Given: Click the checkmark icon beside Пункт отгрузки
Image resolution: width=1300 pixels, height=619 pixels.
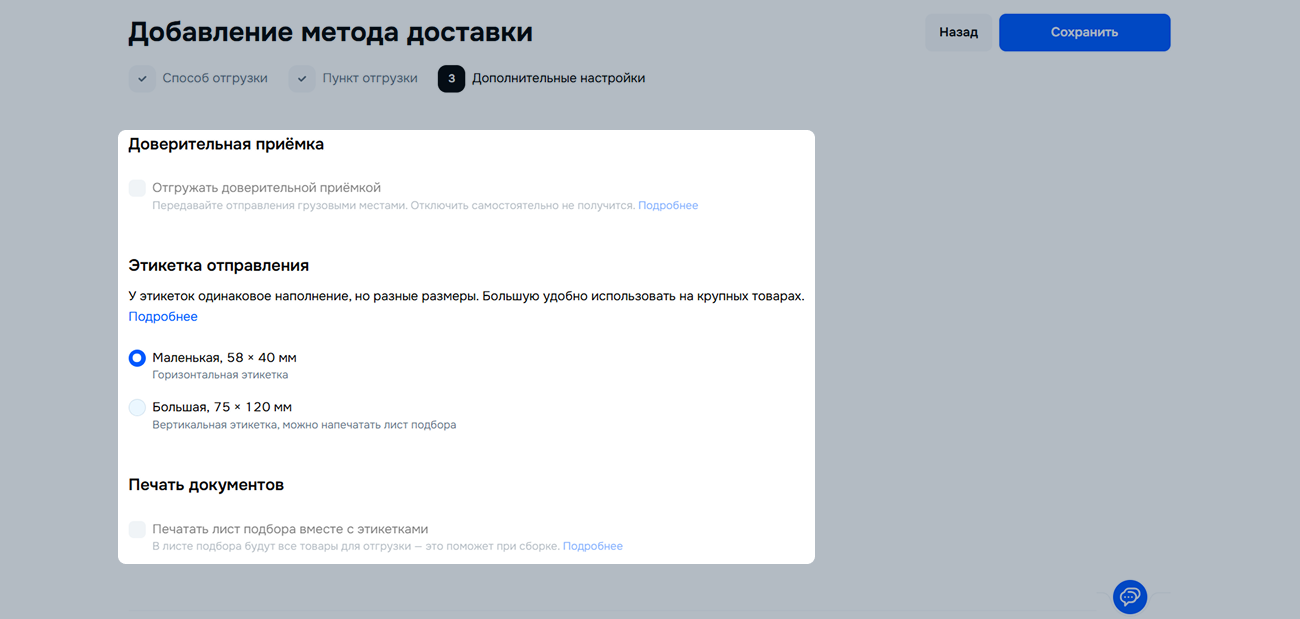Looking at the screenshot, I should (x=302, y=79).
